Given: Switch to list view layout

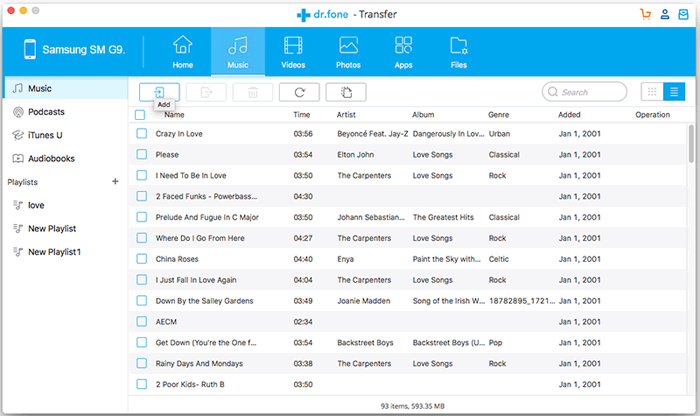Looking at the screenshot, I should (675, 92).
